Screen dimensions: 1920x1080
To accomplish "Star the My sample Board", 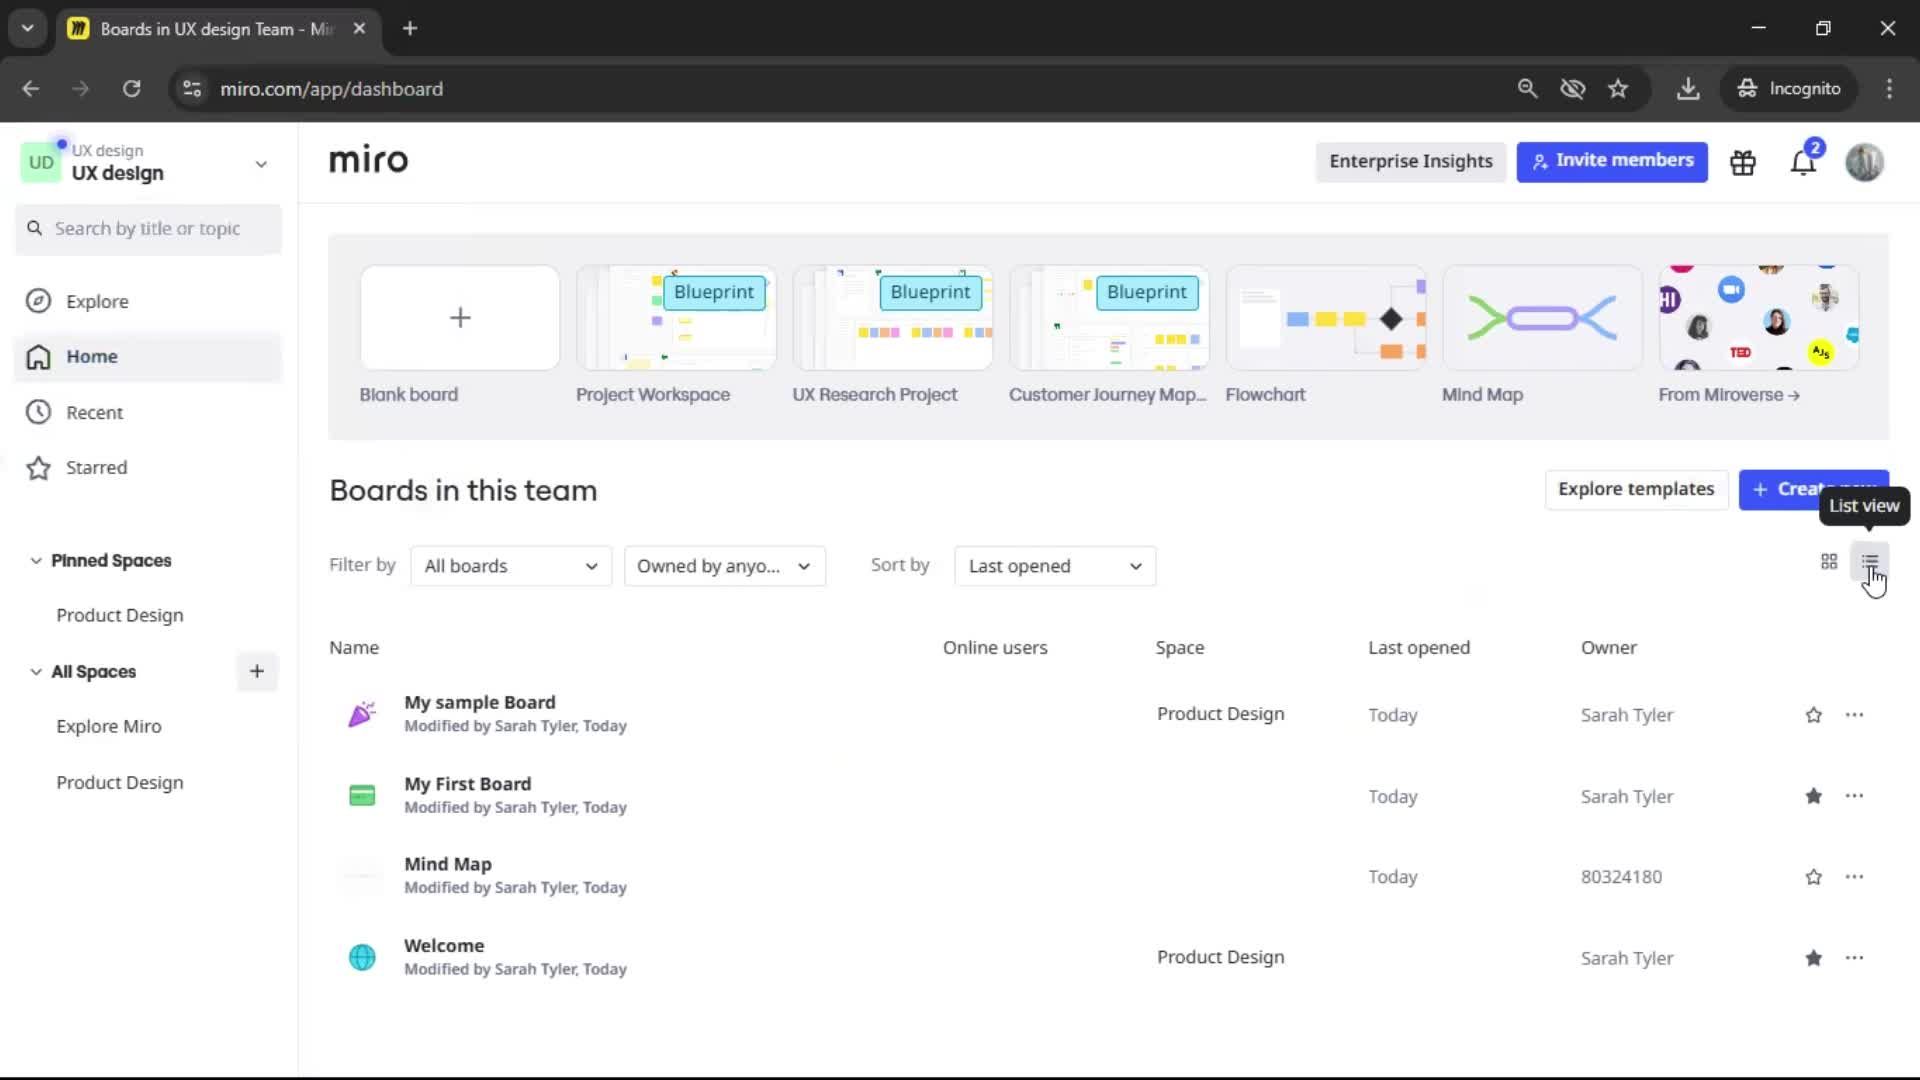I will (1813, 715).
